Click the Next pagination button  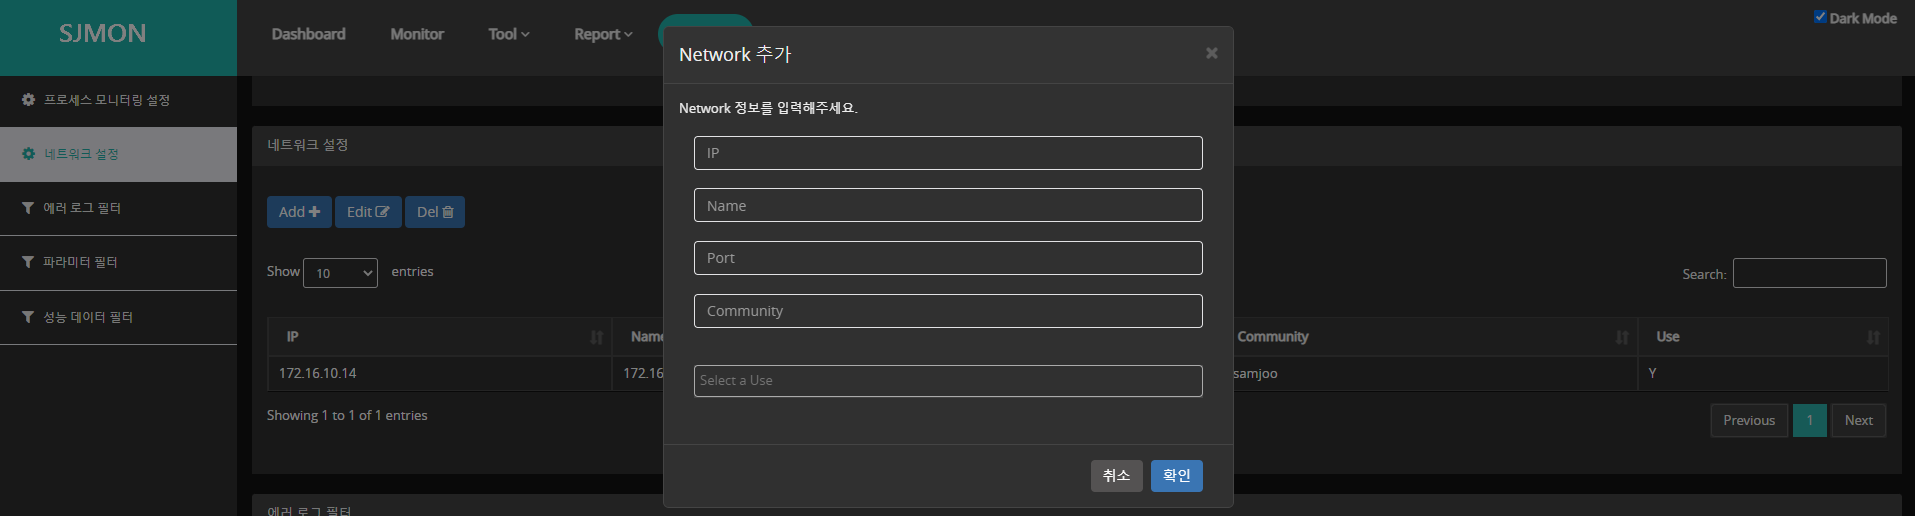click(x=1858, y=421)
